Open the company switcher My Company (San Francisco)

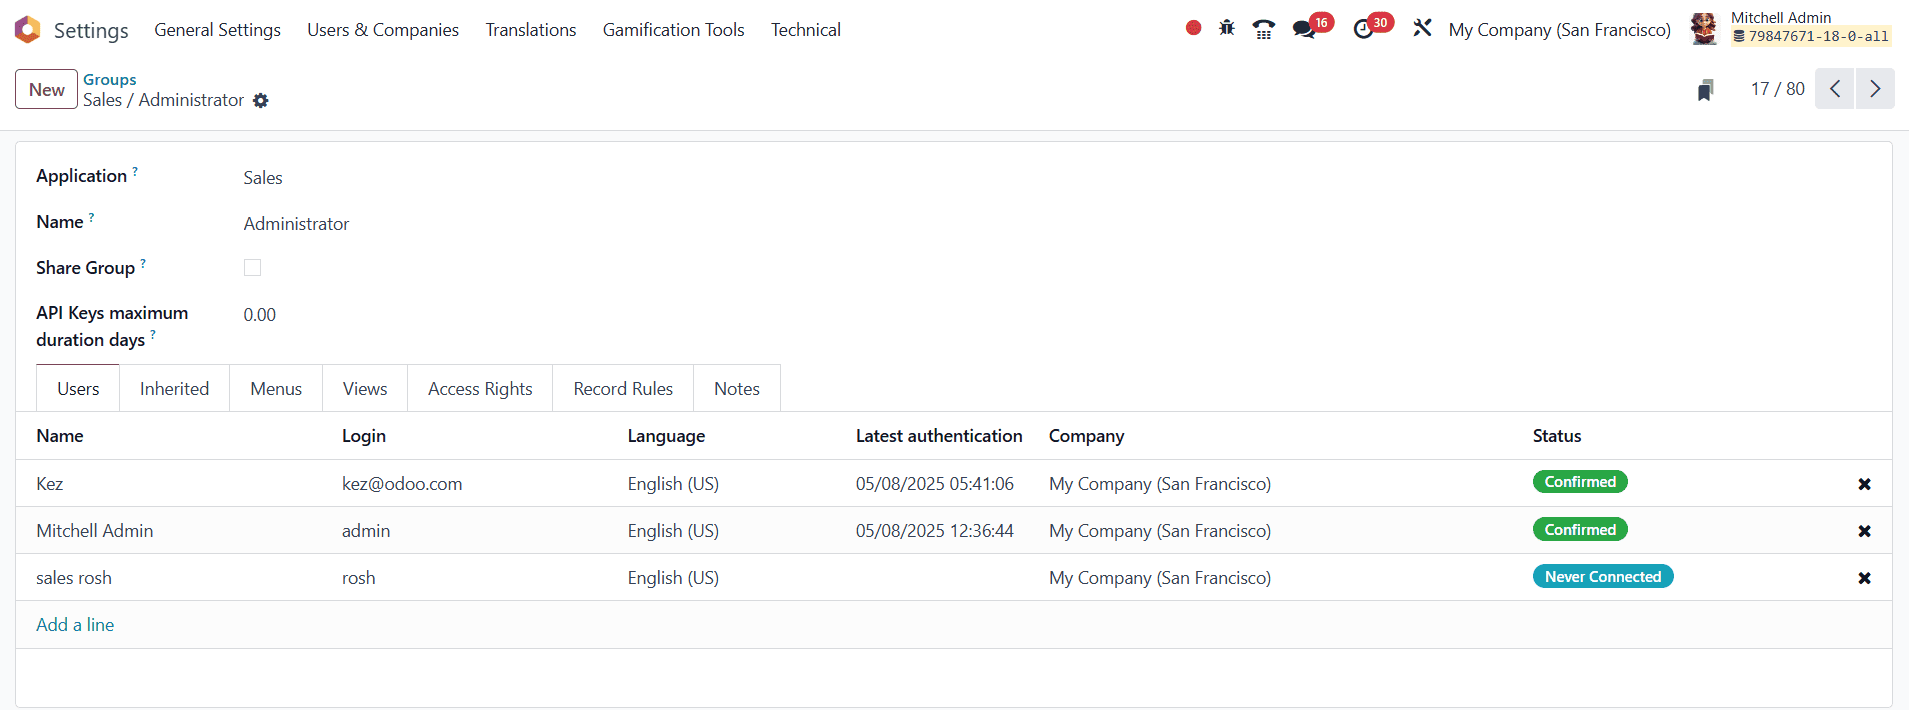tap(1559, 30)
